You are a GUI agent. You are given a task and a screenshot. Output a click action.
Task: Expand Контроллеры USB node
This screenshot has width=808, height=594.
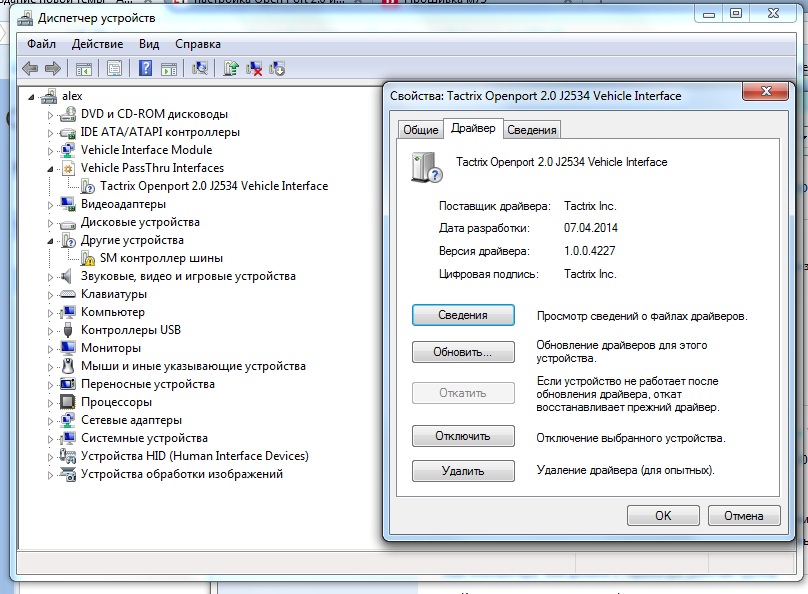pos(50,331)
